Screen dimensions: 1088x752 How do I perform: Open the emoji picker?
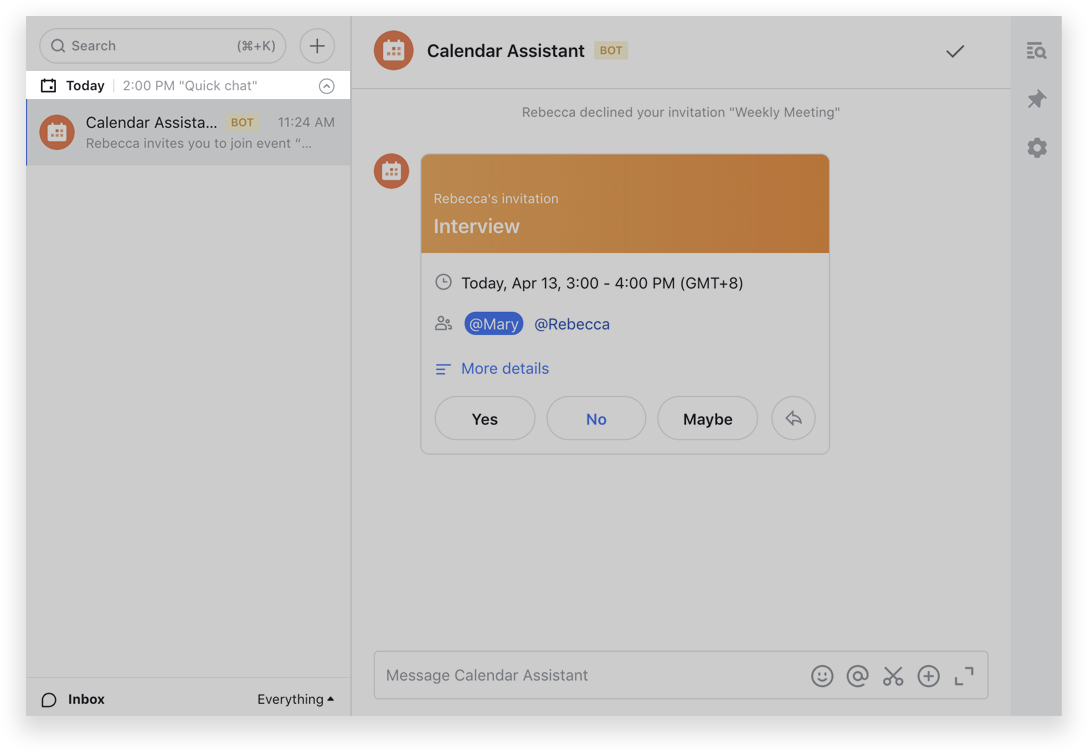pos(822,676)
